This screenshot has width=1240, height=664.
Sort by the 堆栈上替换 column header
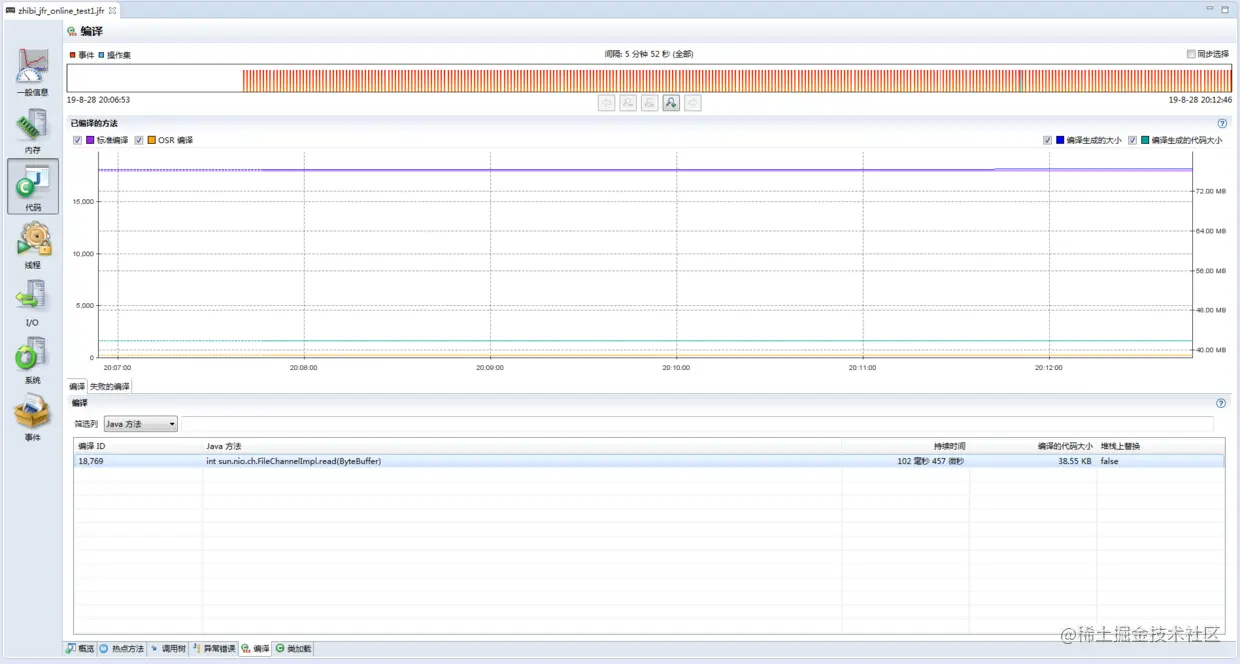[x=1160, y=446]
